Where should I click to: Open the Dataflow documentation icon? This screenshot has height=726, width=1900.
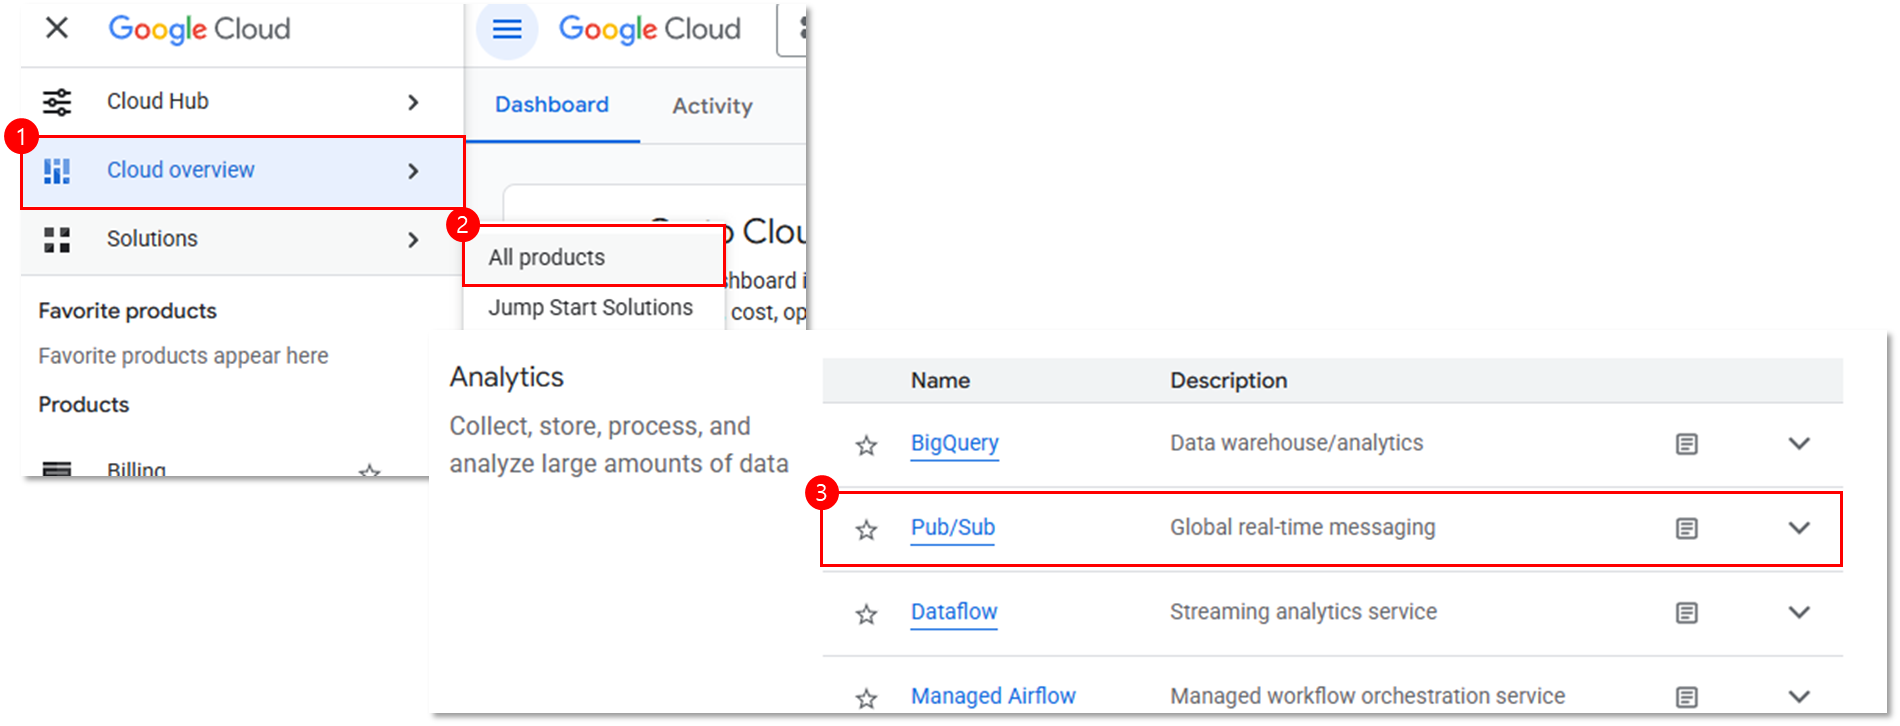[x=1686, y=612]
